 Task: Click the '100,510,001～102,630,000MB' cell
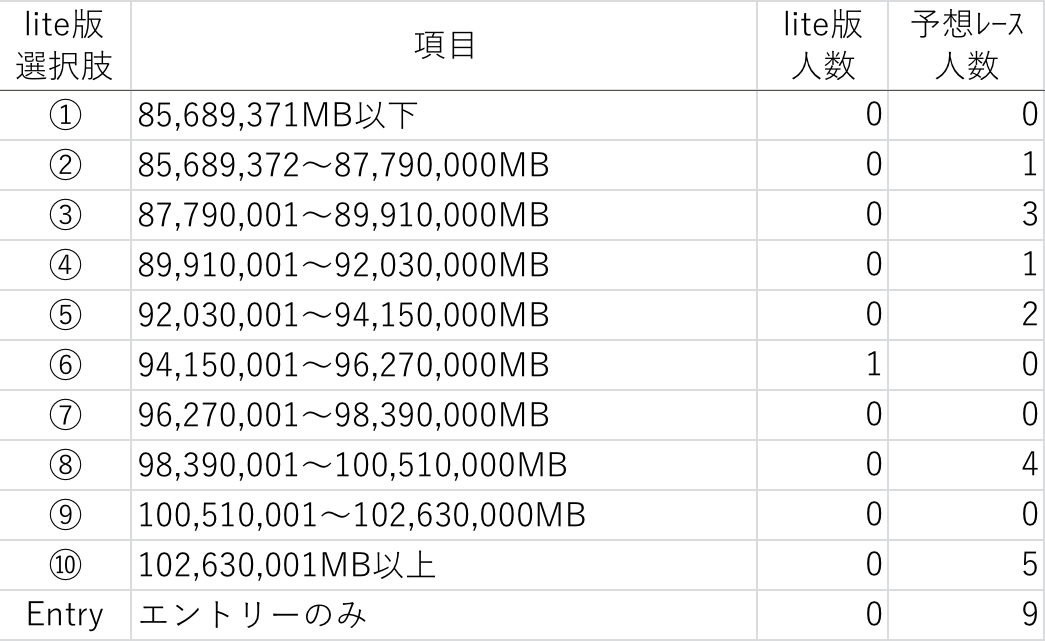point(361,516)
